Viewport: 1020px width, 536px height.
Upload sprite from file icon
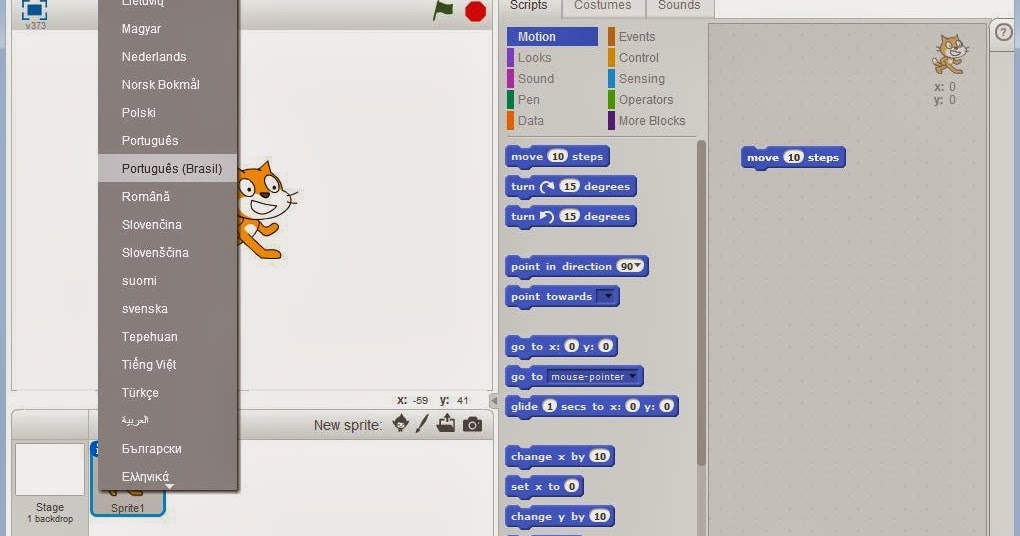click(446, 423)
